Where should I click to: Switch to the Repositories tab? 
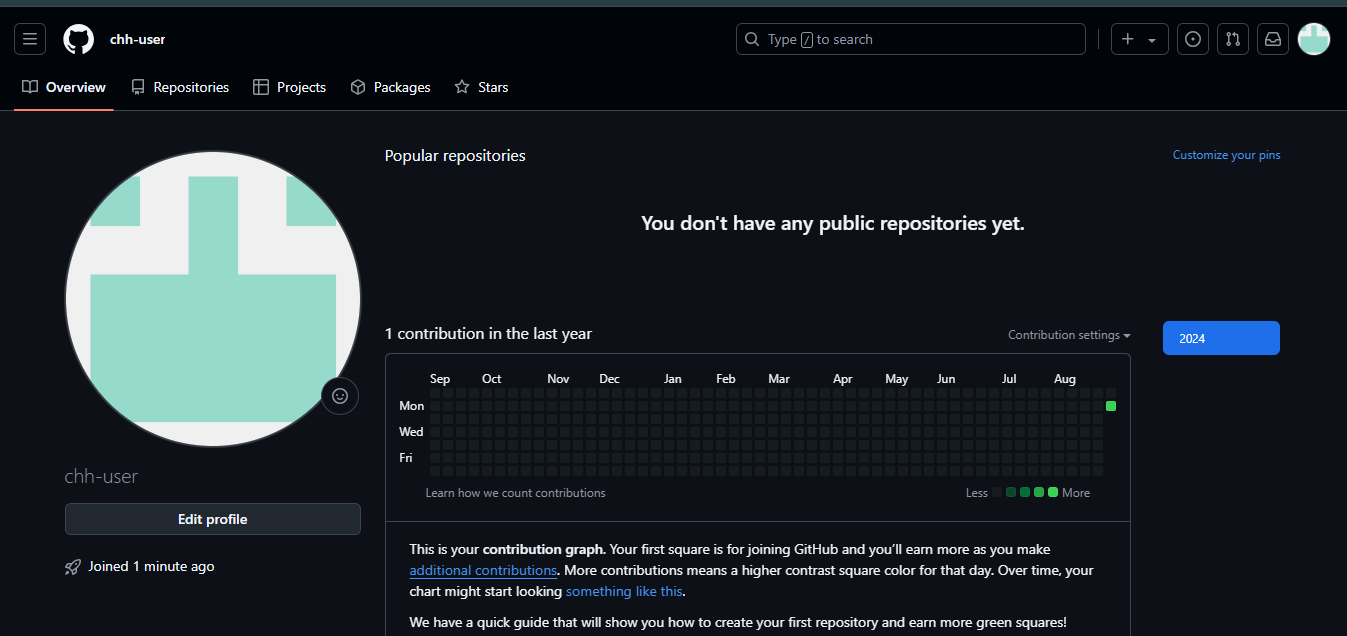tap(180, 87)
